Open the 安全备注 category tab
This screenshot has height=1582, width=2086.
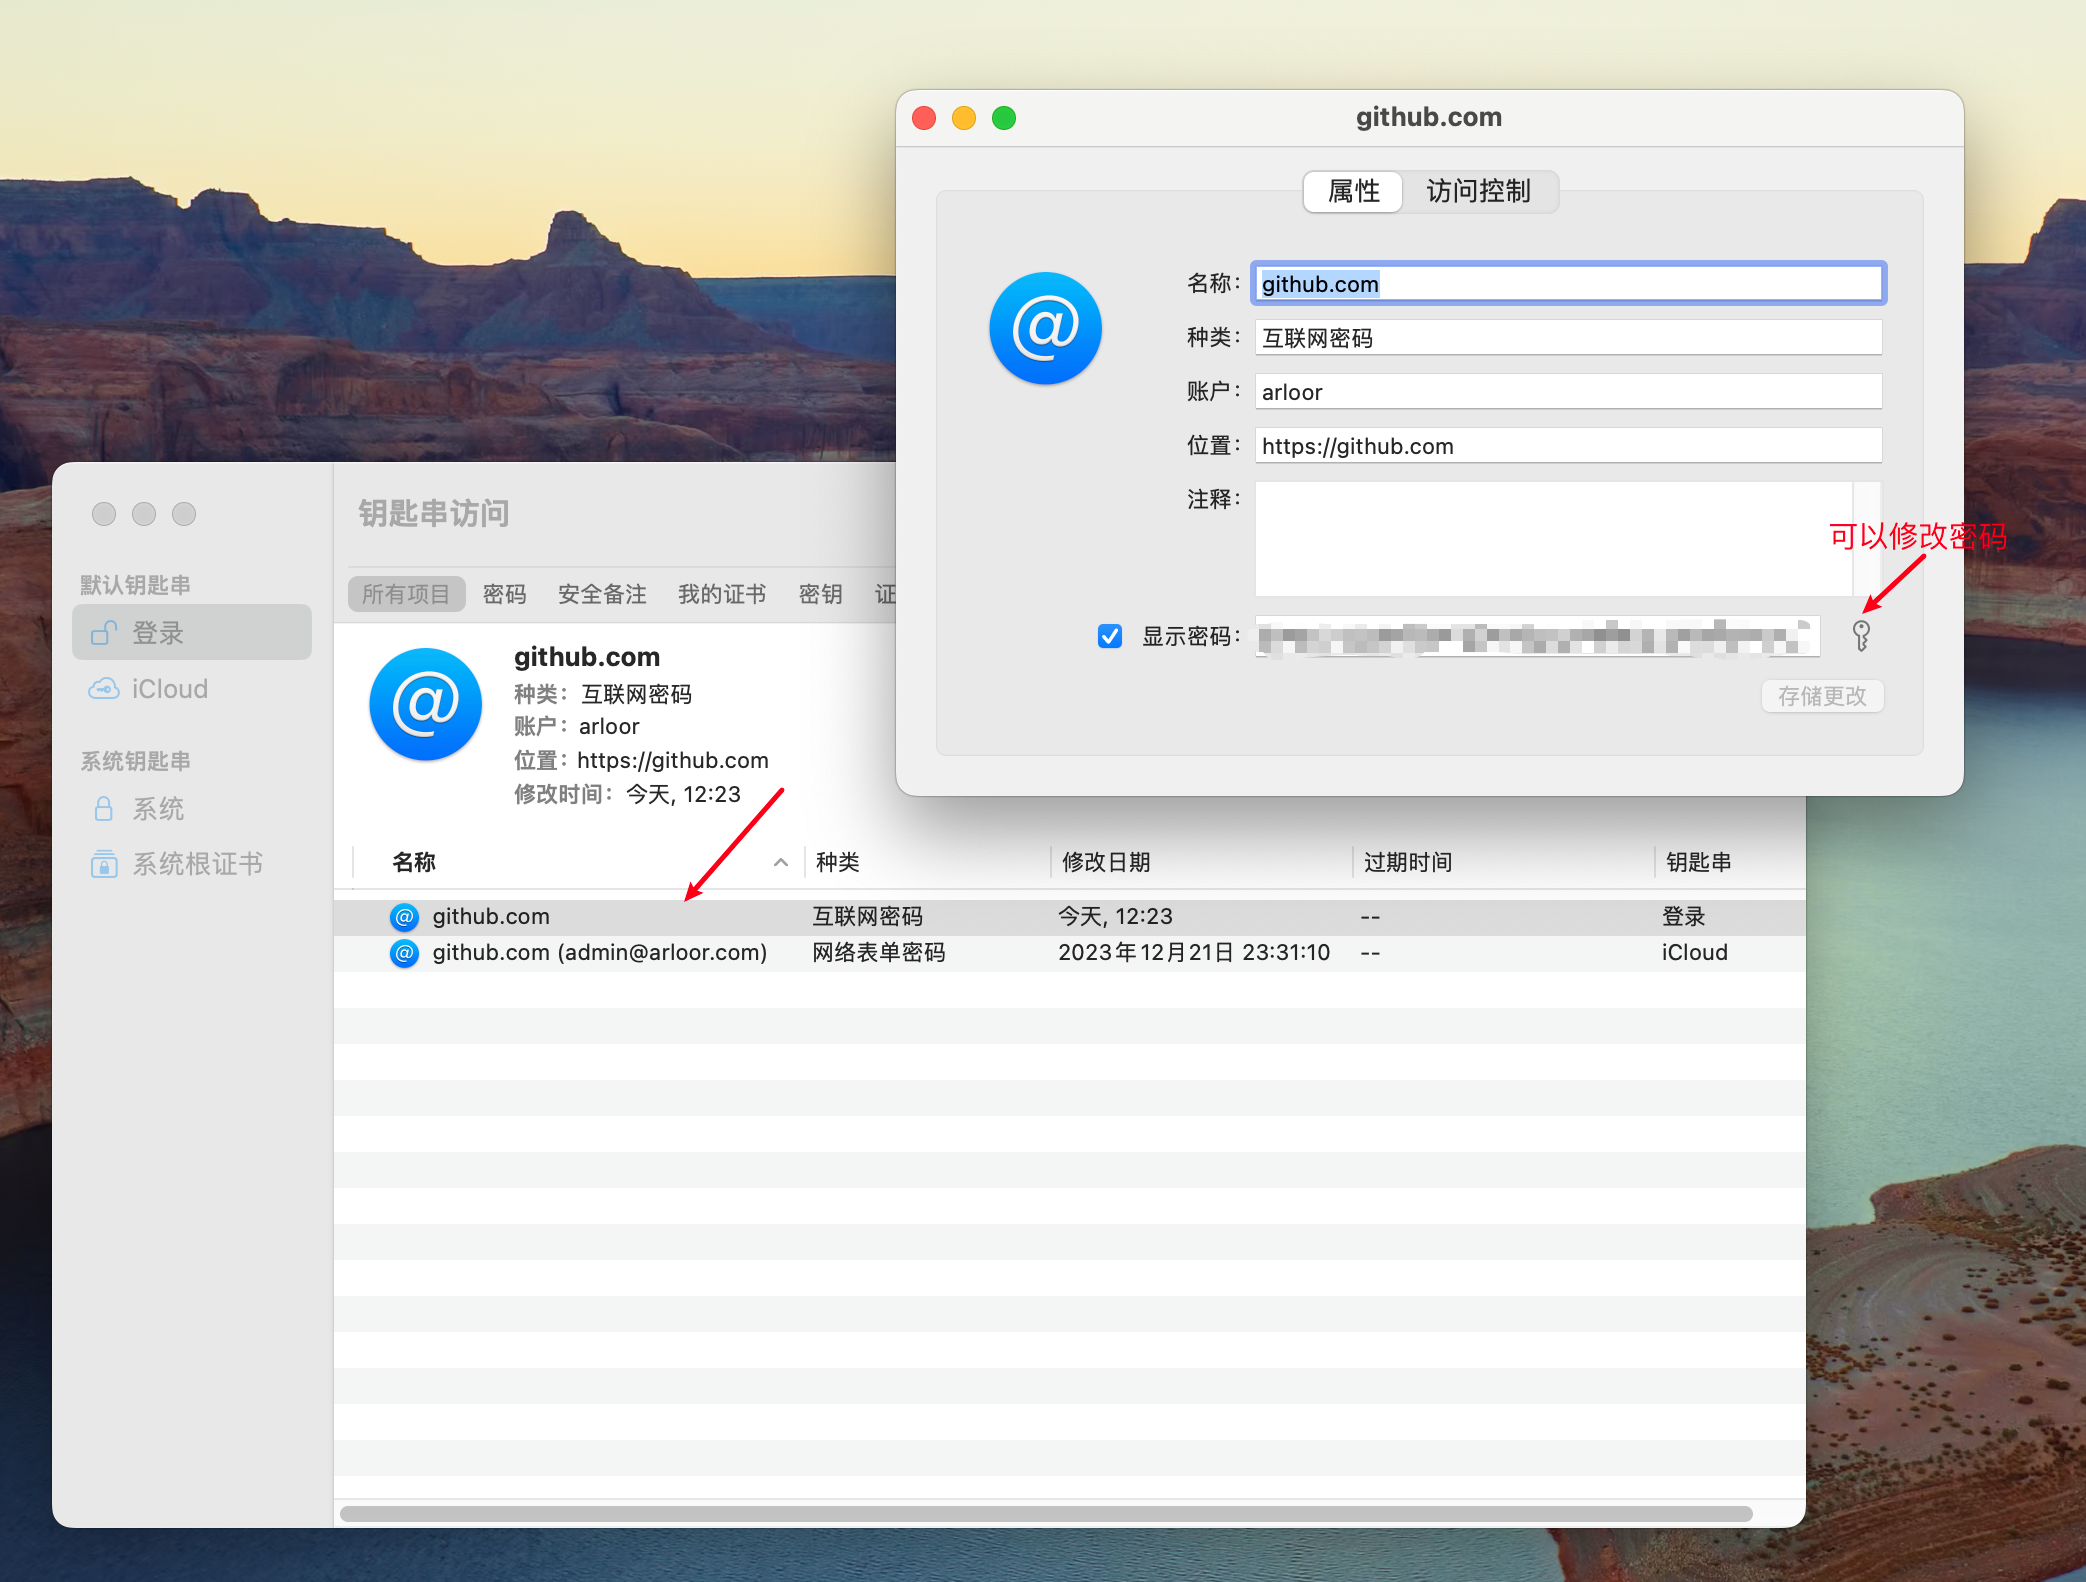602,594
